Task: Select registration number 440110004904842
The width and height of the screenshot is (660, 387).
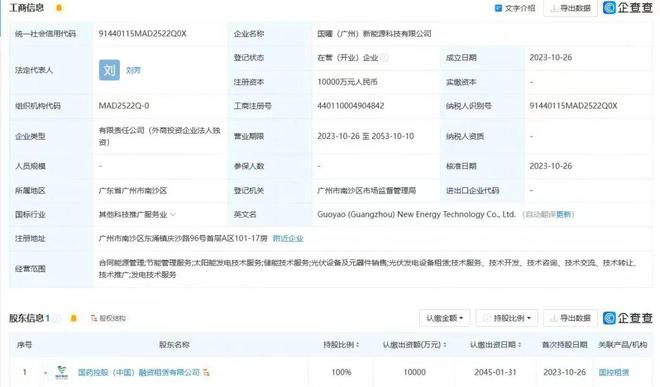Action: 351,106
